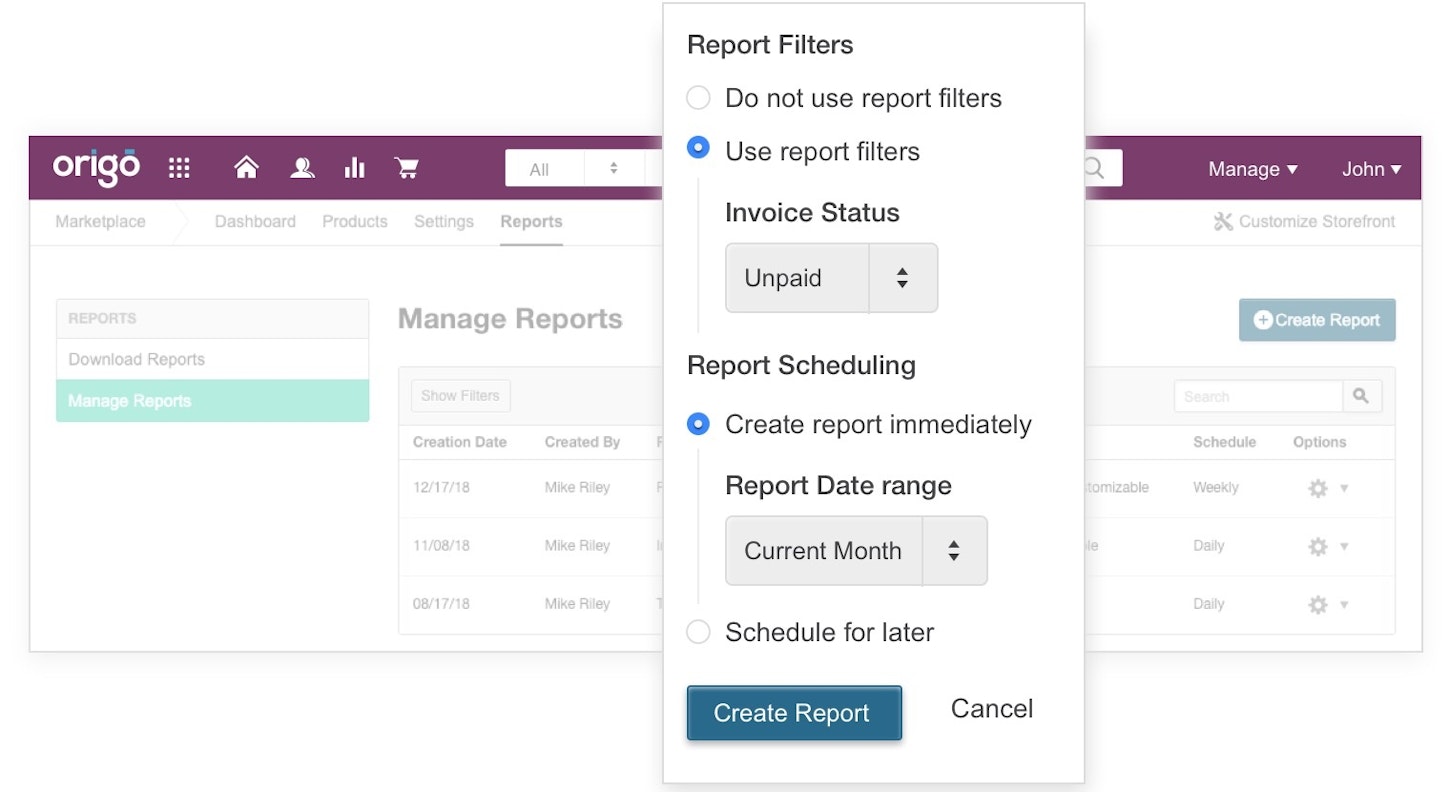Choose the Schedule for later option

coord(698,632)
